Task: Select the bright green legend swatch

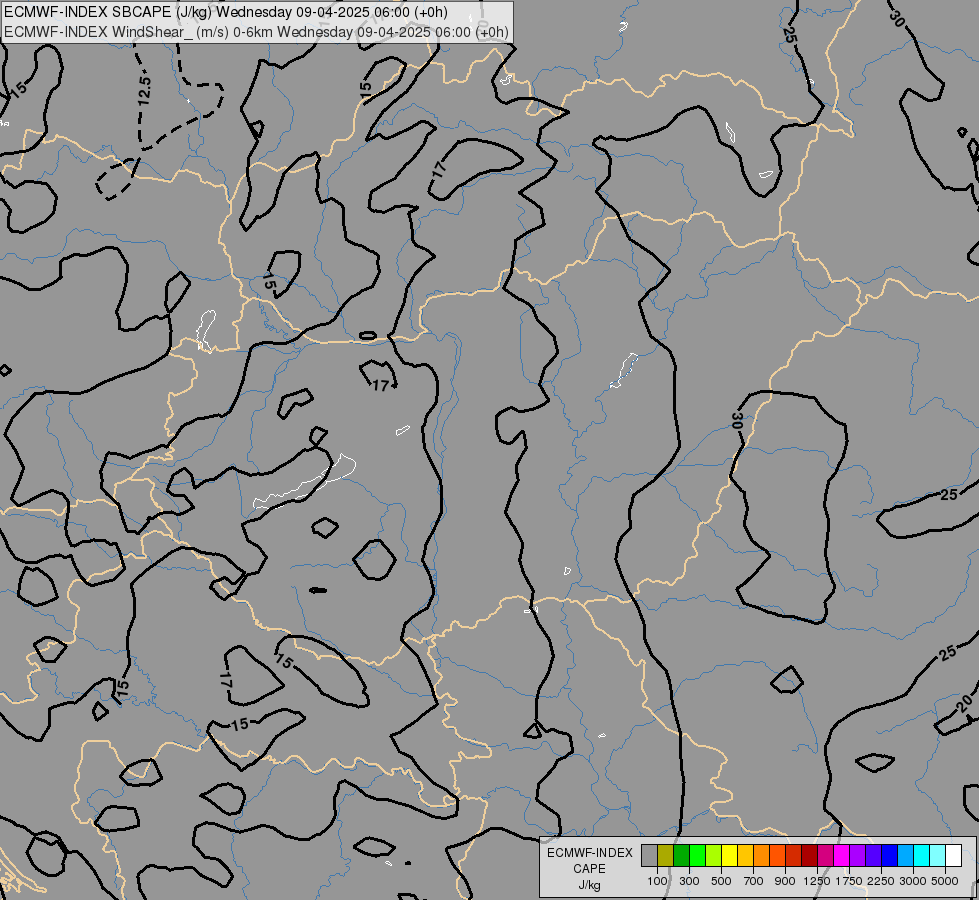Action: click(697, 856)
